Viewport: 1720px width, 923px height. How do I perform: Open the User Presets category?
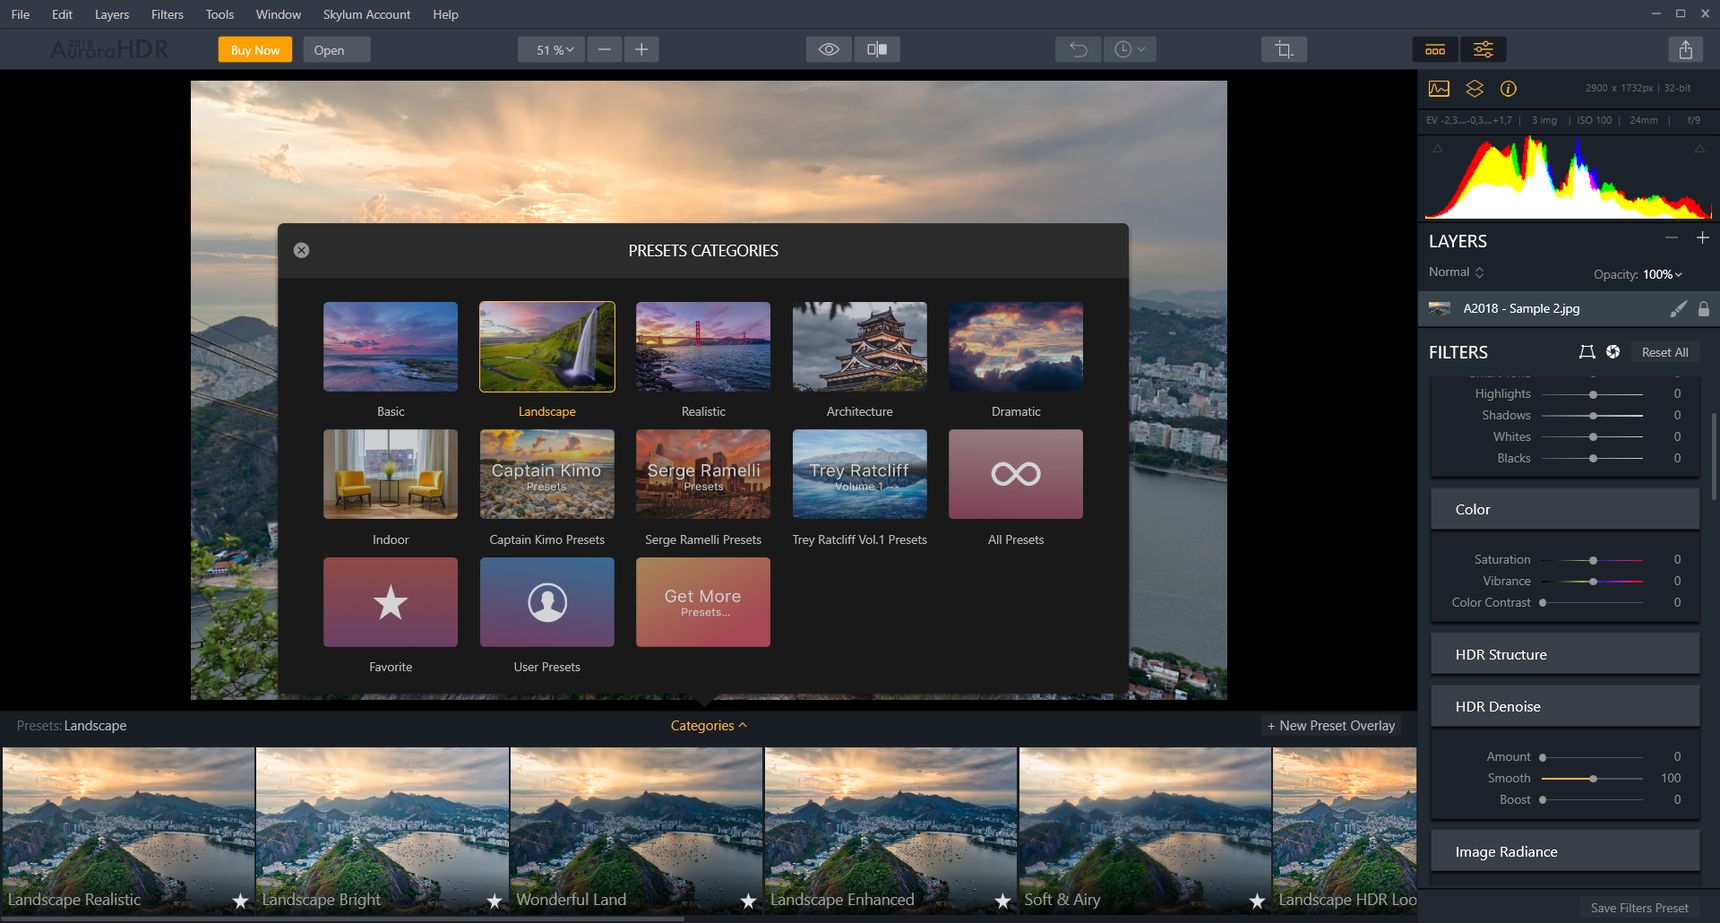(547, 602)
